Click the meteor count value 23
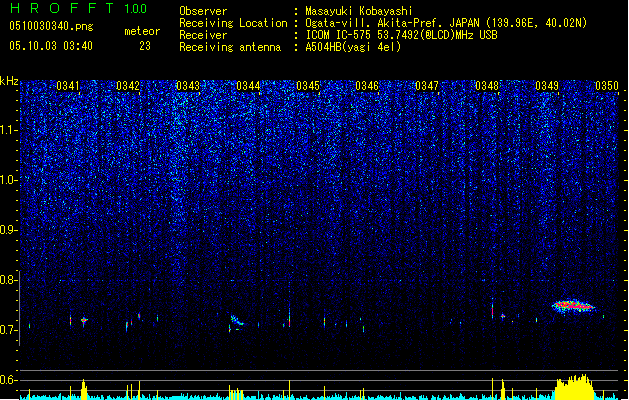 (x=145, y=46)
